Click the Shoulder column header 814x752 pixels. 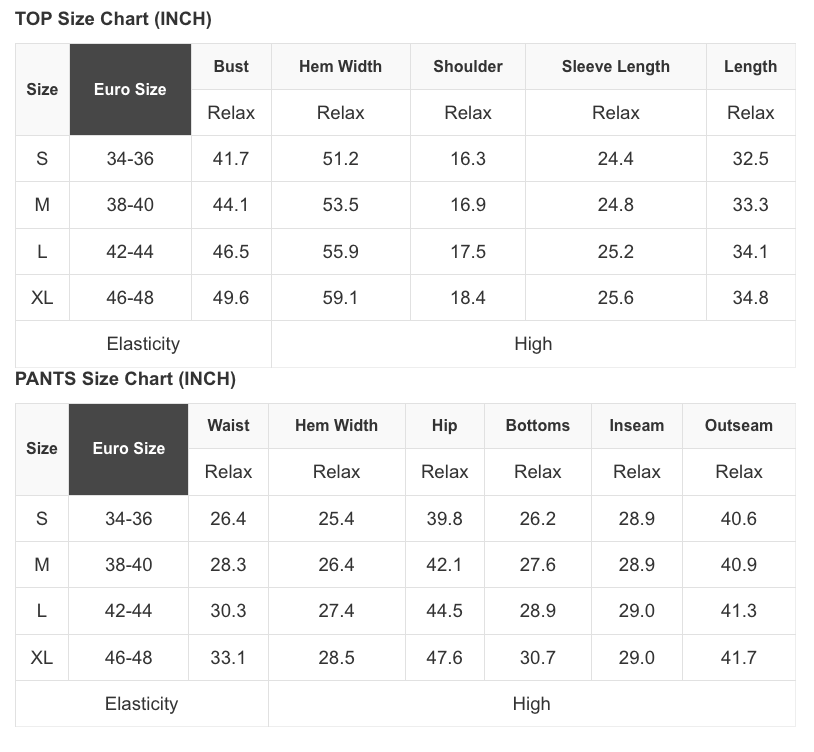coord(468,67)
